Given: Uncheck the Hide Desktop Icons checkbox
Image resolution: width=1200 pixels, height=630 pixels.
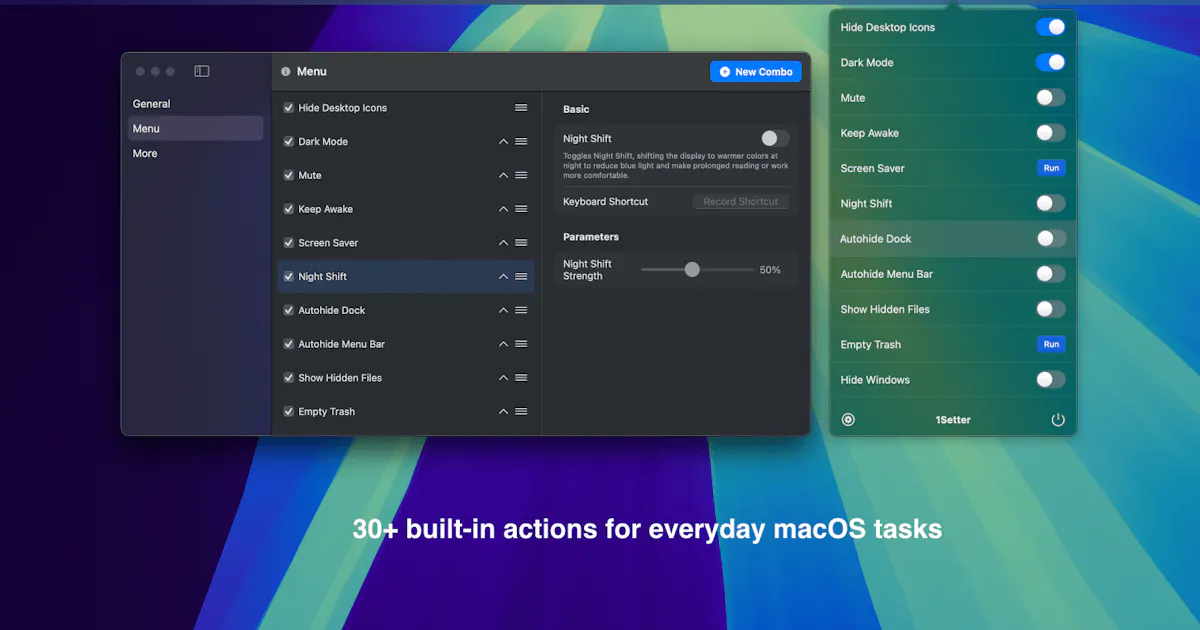Looking at the screenshot, I should coord(289,108).
